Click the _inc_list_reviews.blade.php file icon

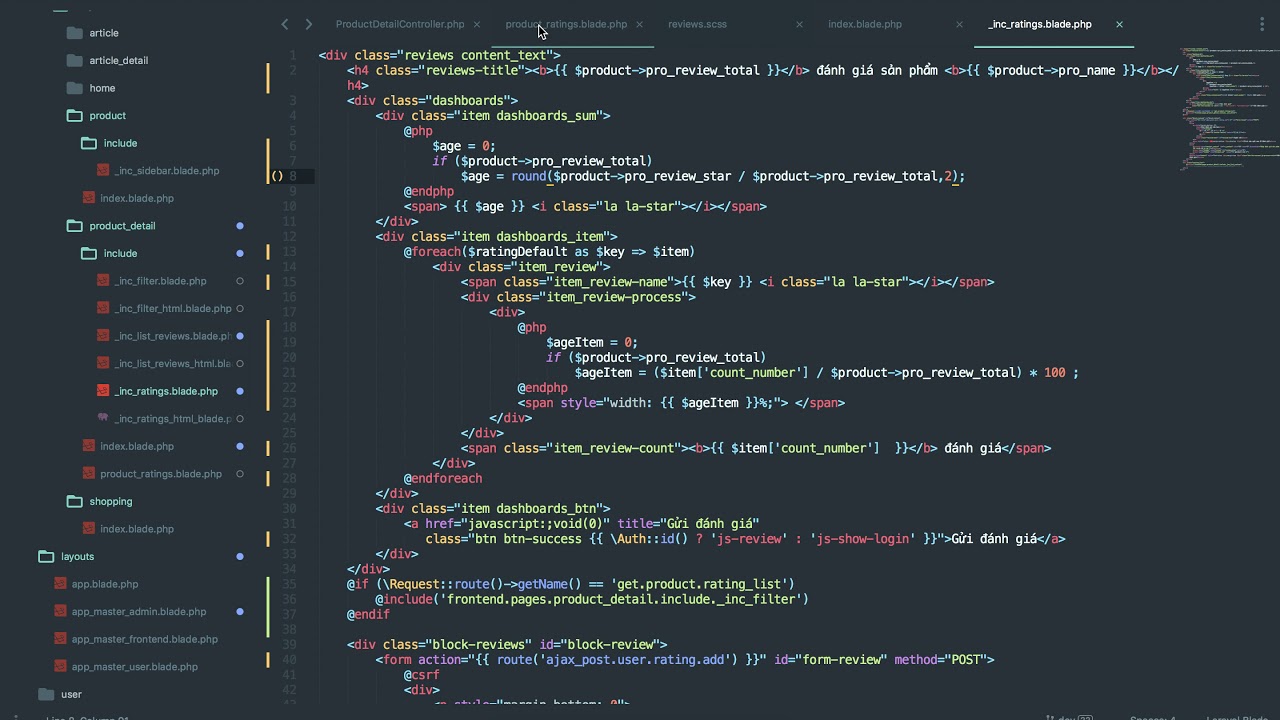103,336
